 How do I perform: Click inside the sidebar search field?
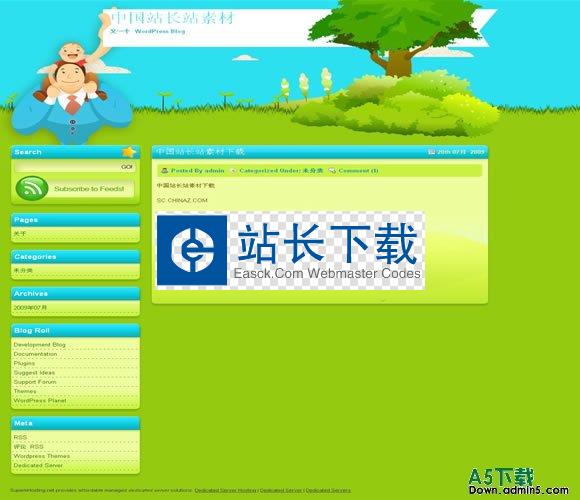(67, 167)
